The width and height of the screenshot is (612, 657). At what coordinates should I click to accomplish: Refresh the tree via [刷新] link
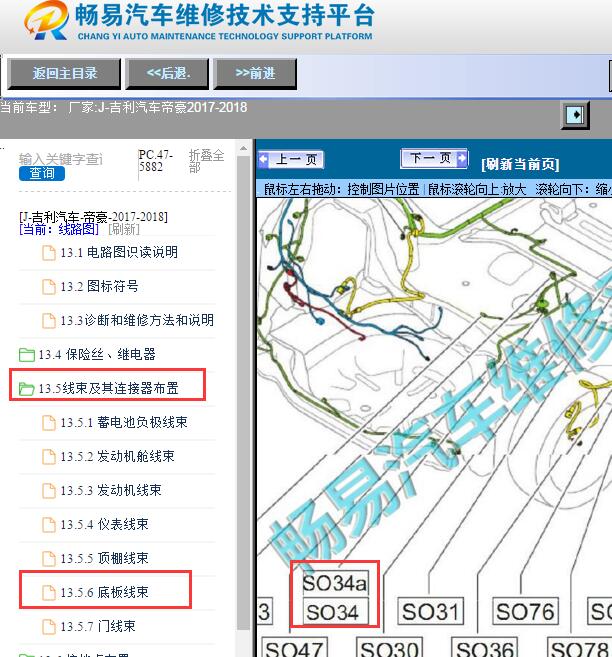click(x=124, y=229)
